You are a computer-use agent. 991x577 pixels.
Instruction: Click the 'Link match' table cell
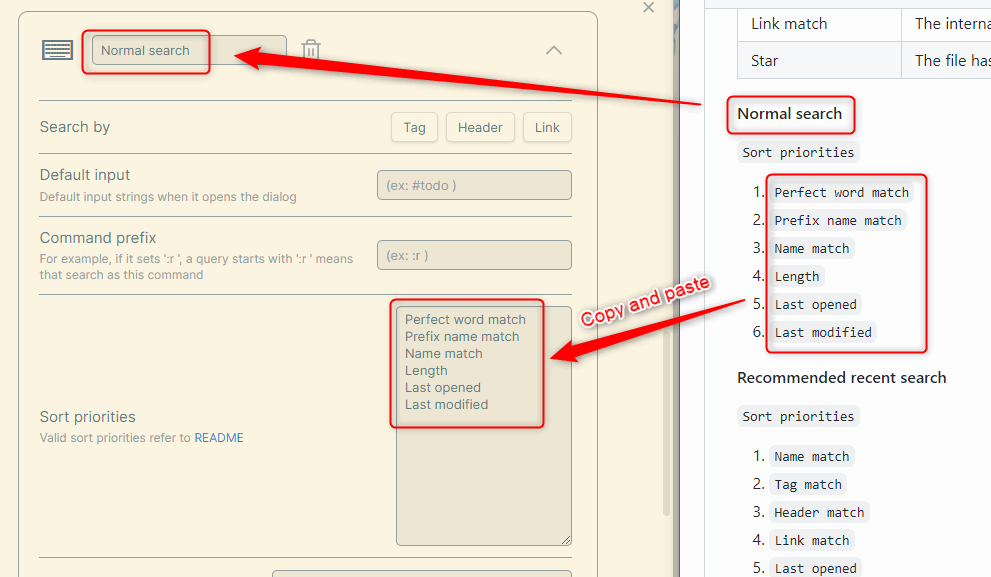coord(819,24)
